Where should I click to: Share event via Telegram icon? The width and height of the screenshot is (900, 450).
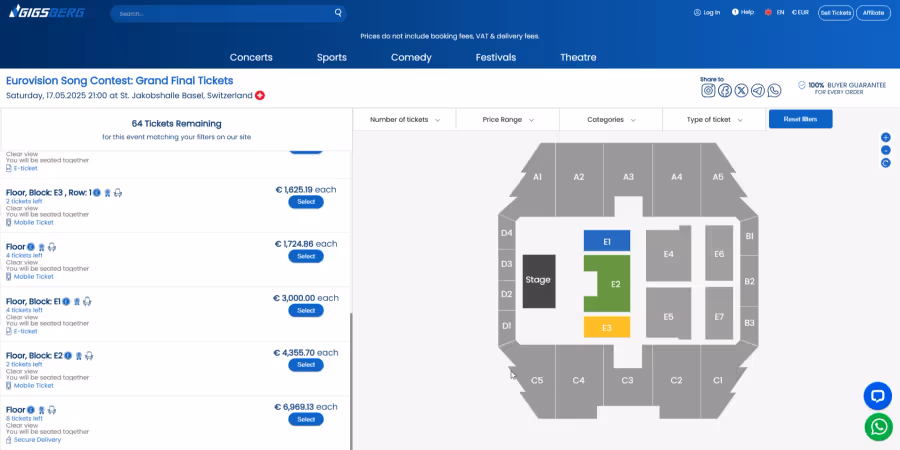coord(758,91)
